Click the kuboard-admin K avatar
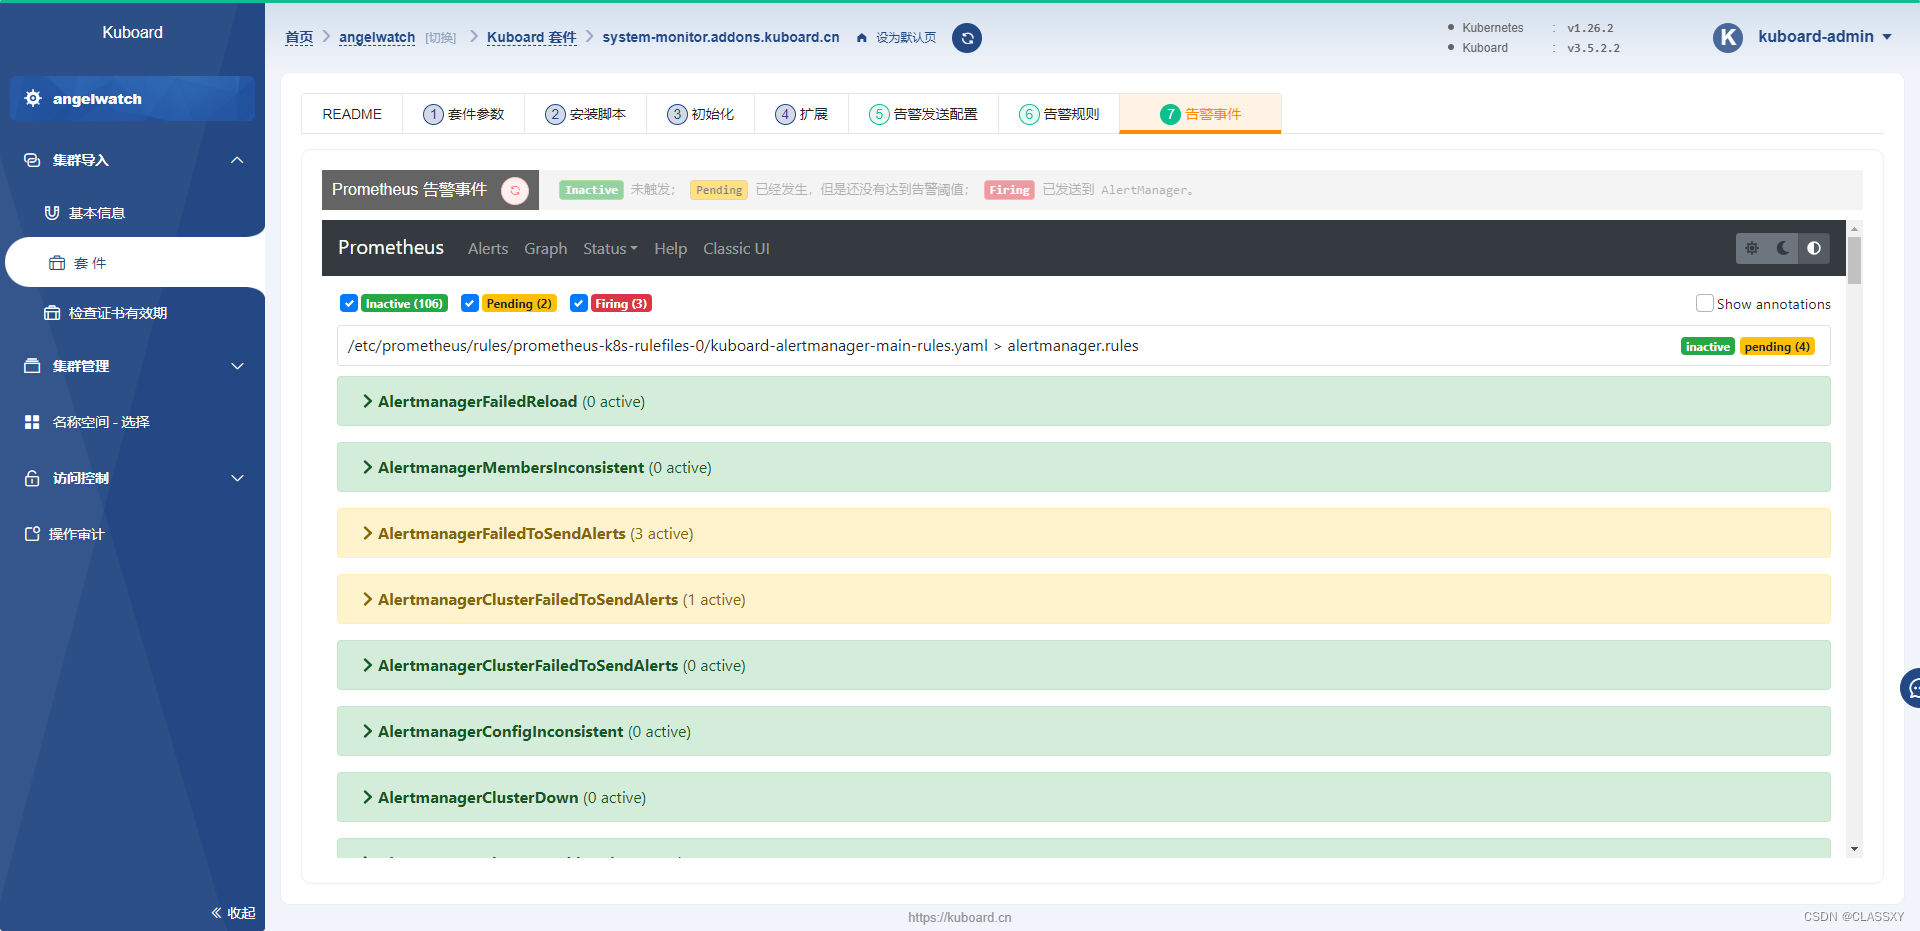Viewport: 1920px width, 931px height. coord(1728,37)
